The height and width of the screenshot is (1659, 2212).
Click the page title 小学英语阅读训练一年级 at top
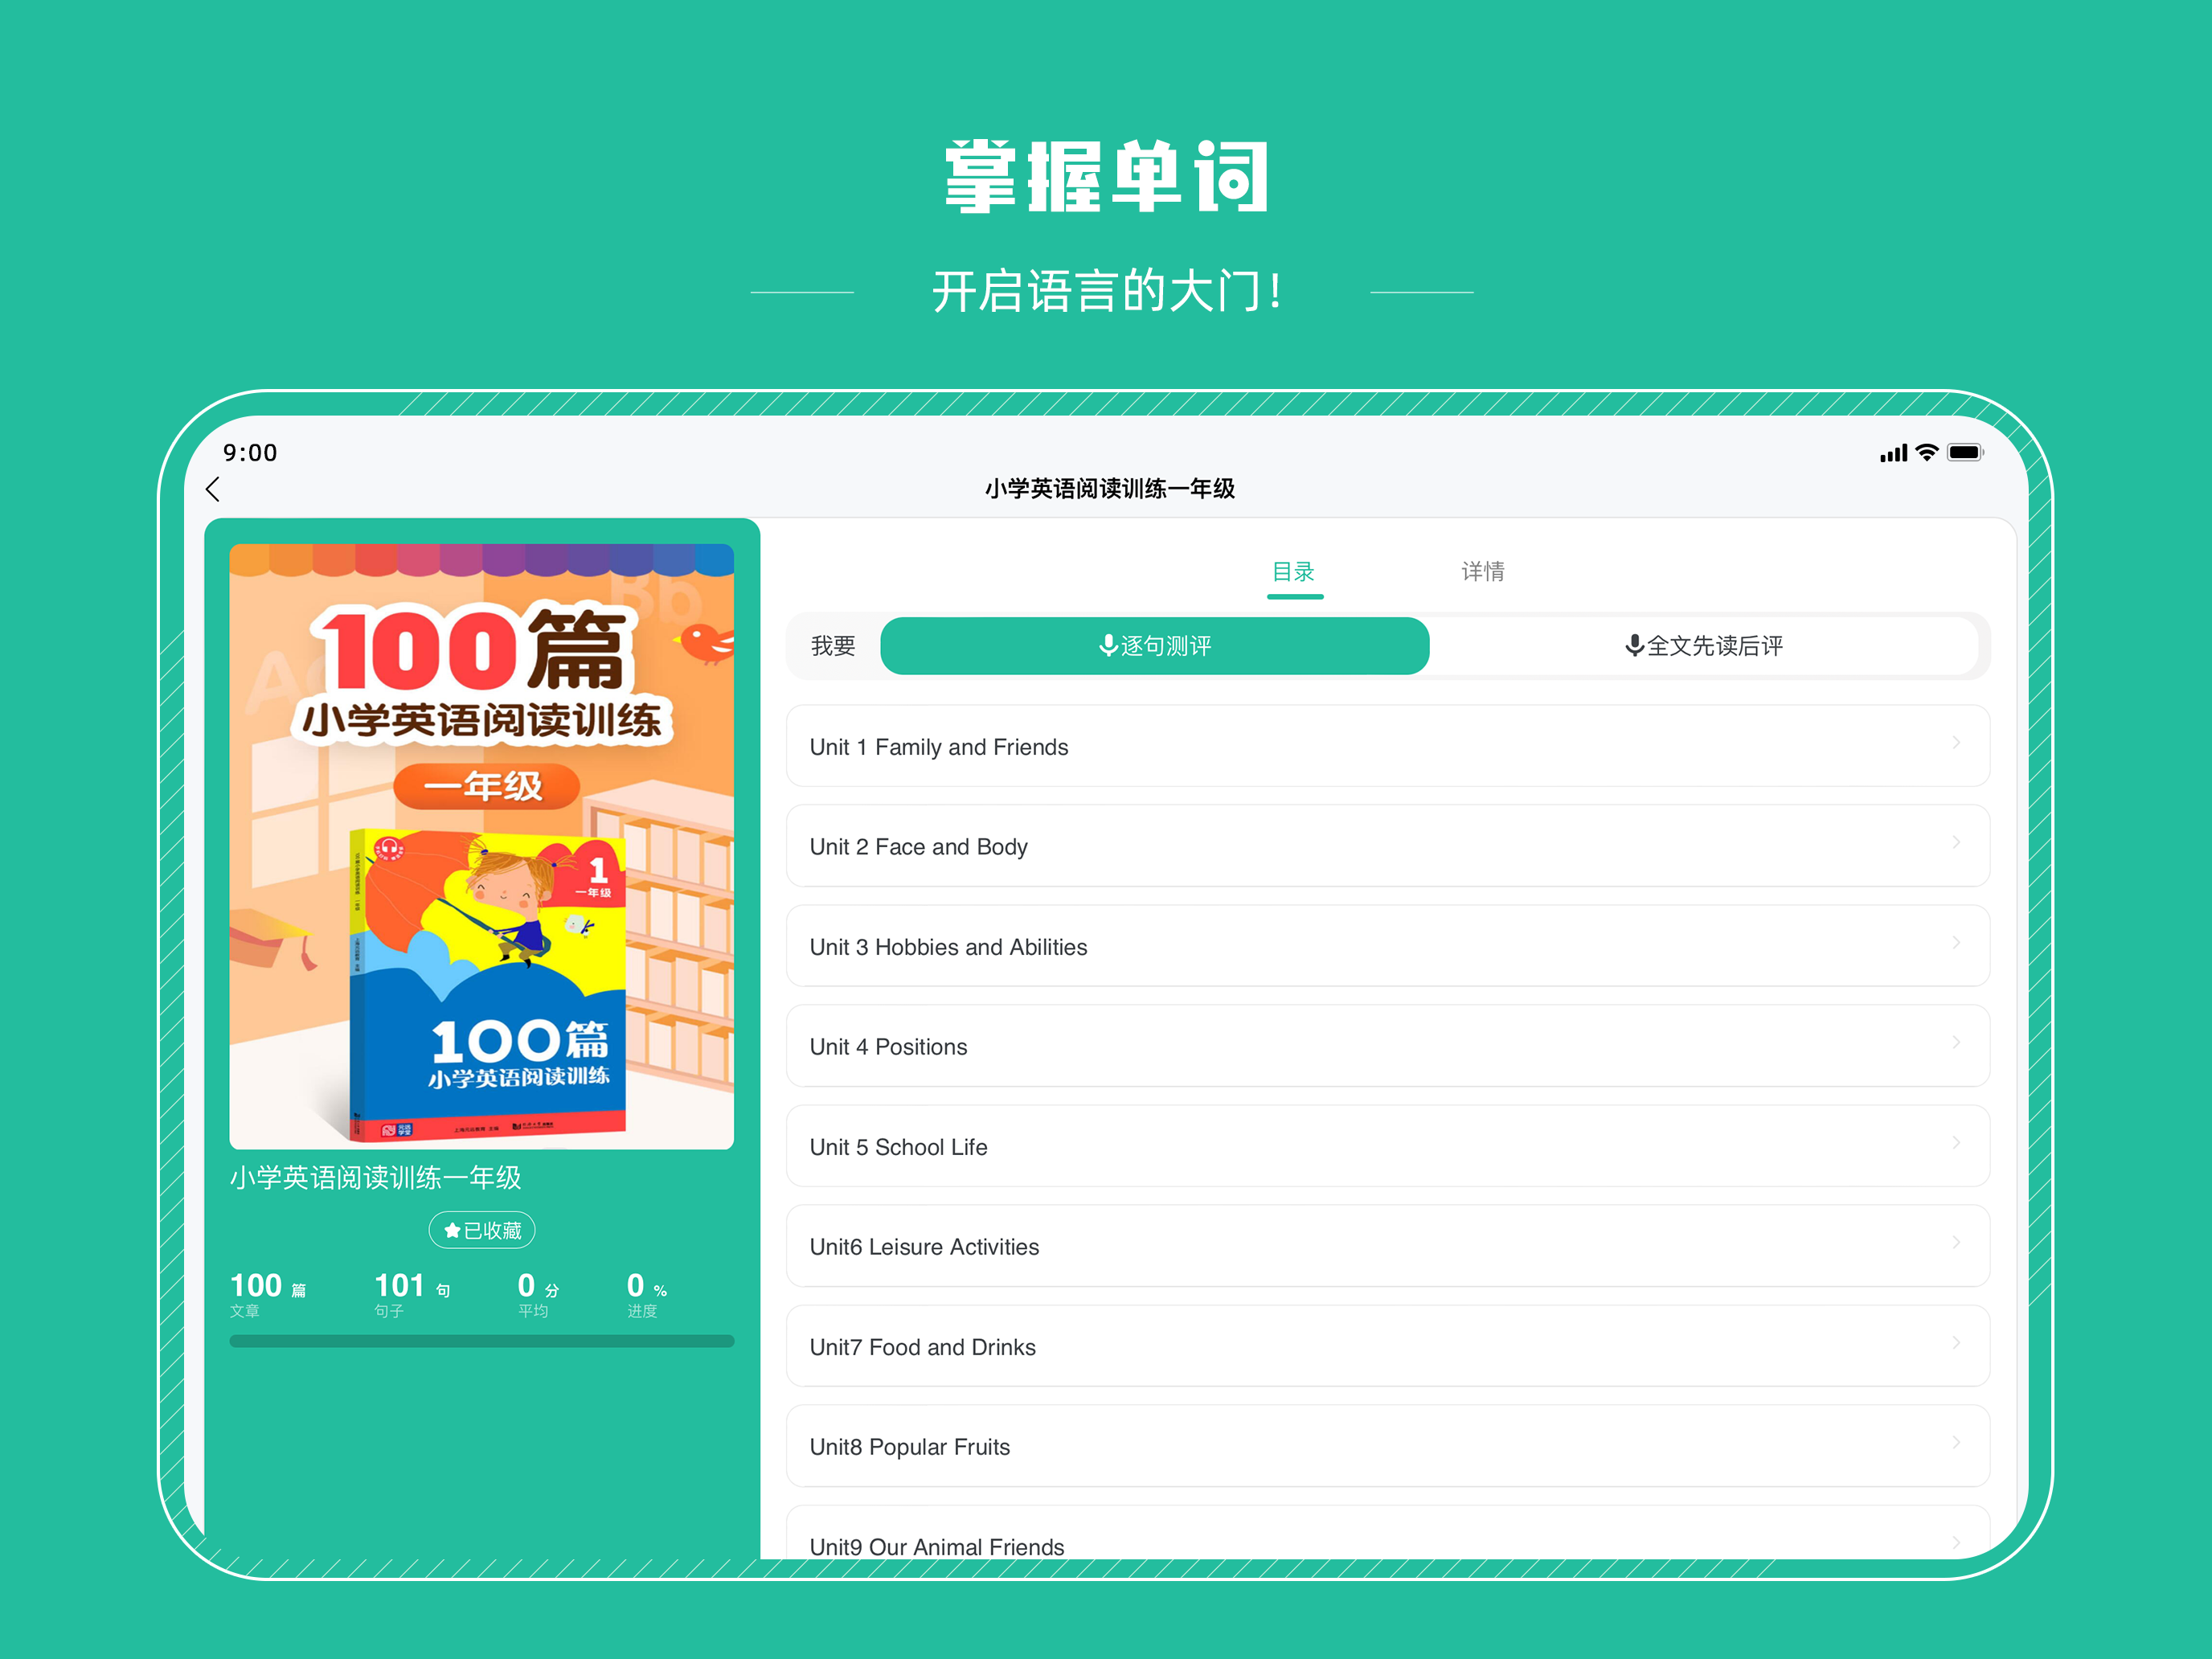pyautogui.click(x=1109, y=489)
